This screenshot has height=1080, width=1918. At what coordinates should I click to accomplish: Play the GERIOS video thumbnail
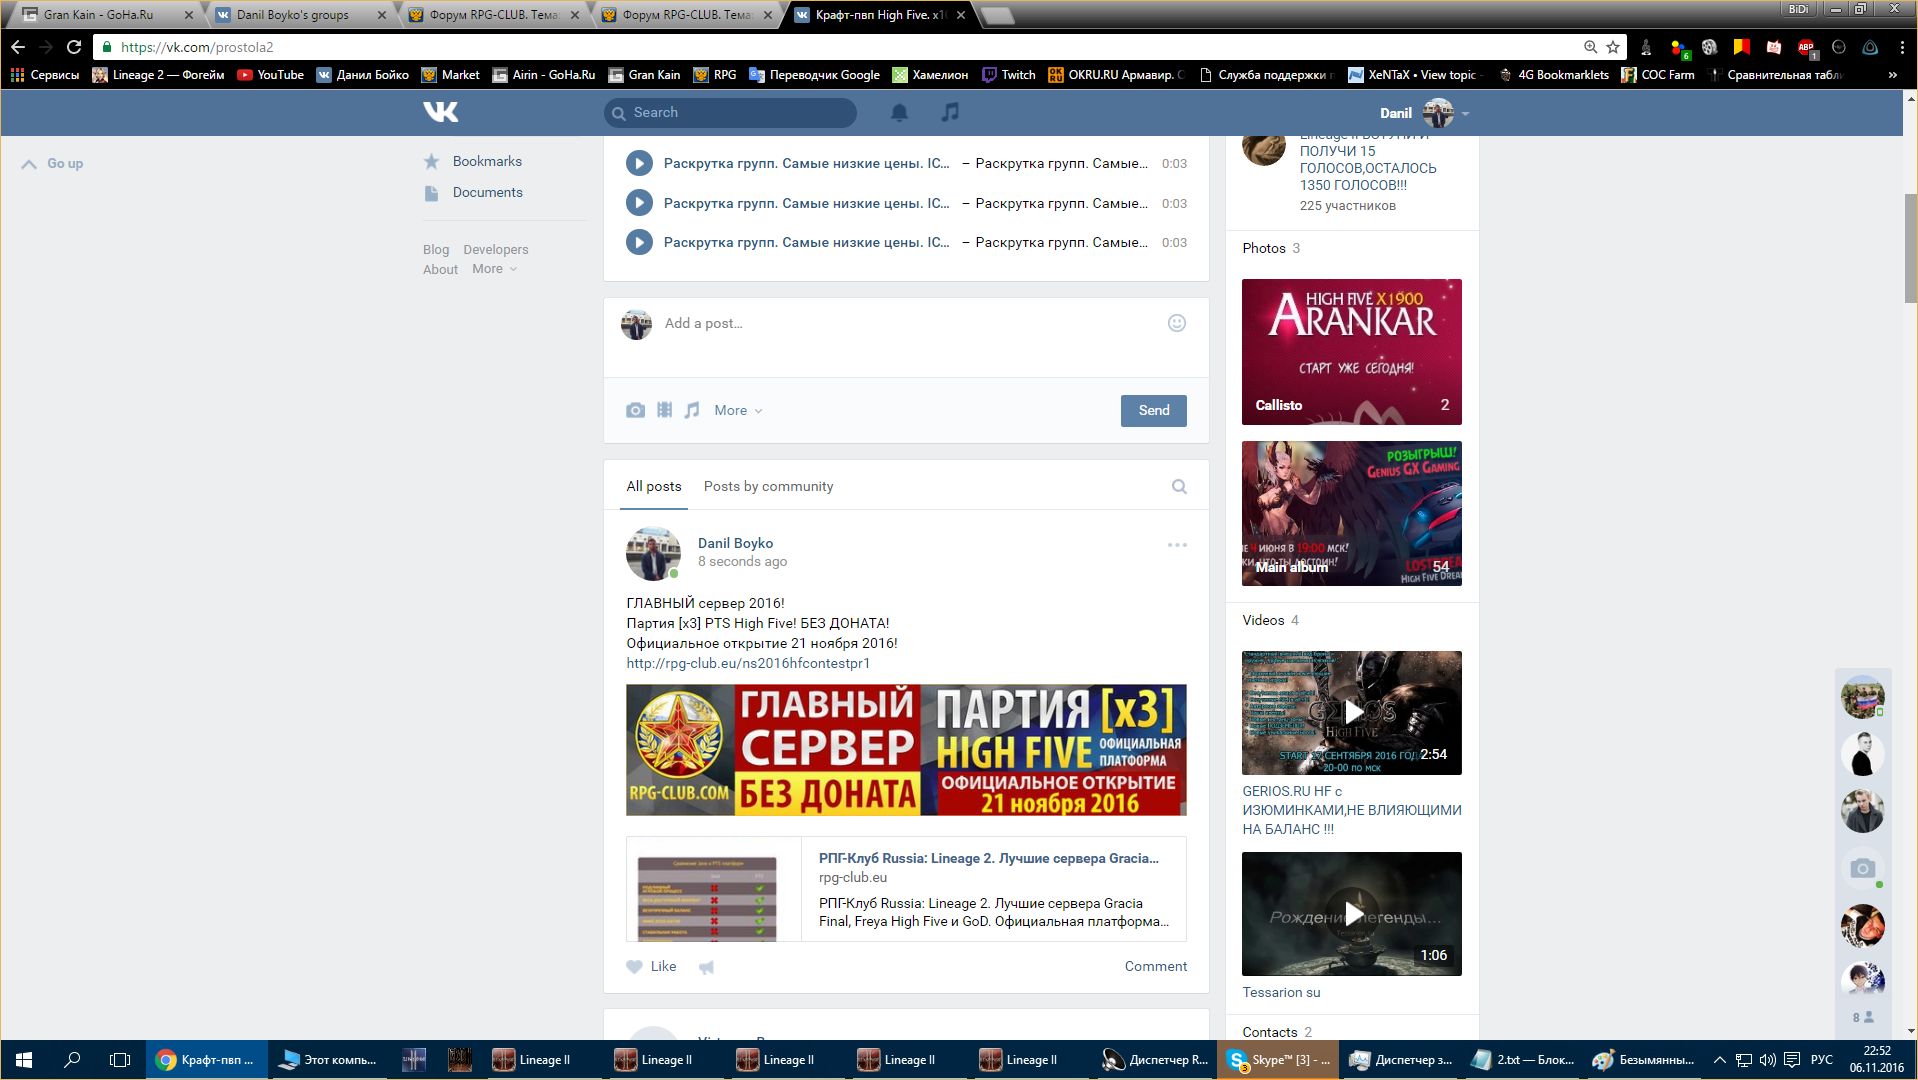coord(1352,713)
